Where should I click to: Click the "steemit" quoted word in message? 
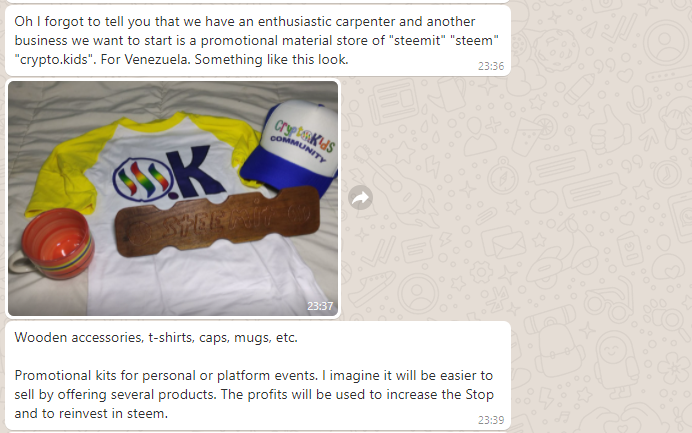pyautogui.click(x=417, y=40)
